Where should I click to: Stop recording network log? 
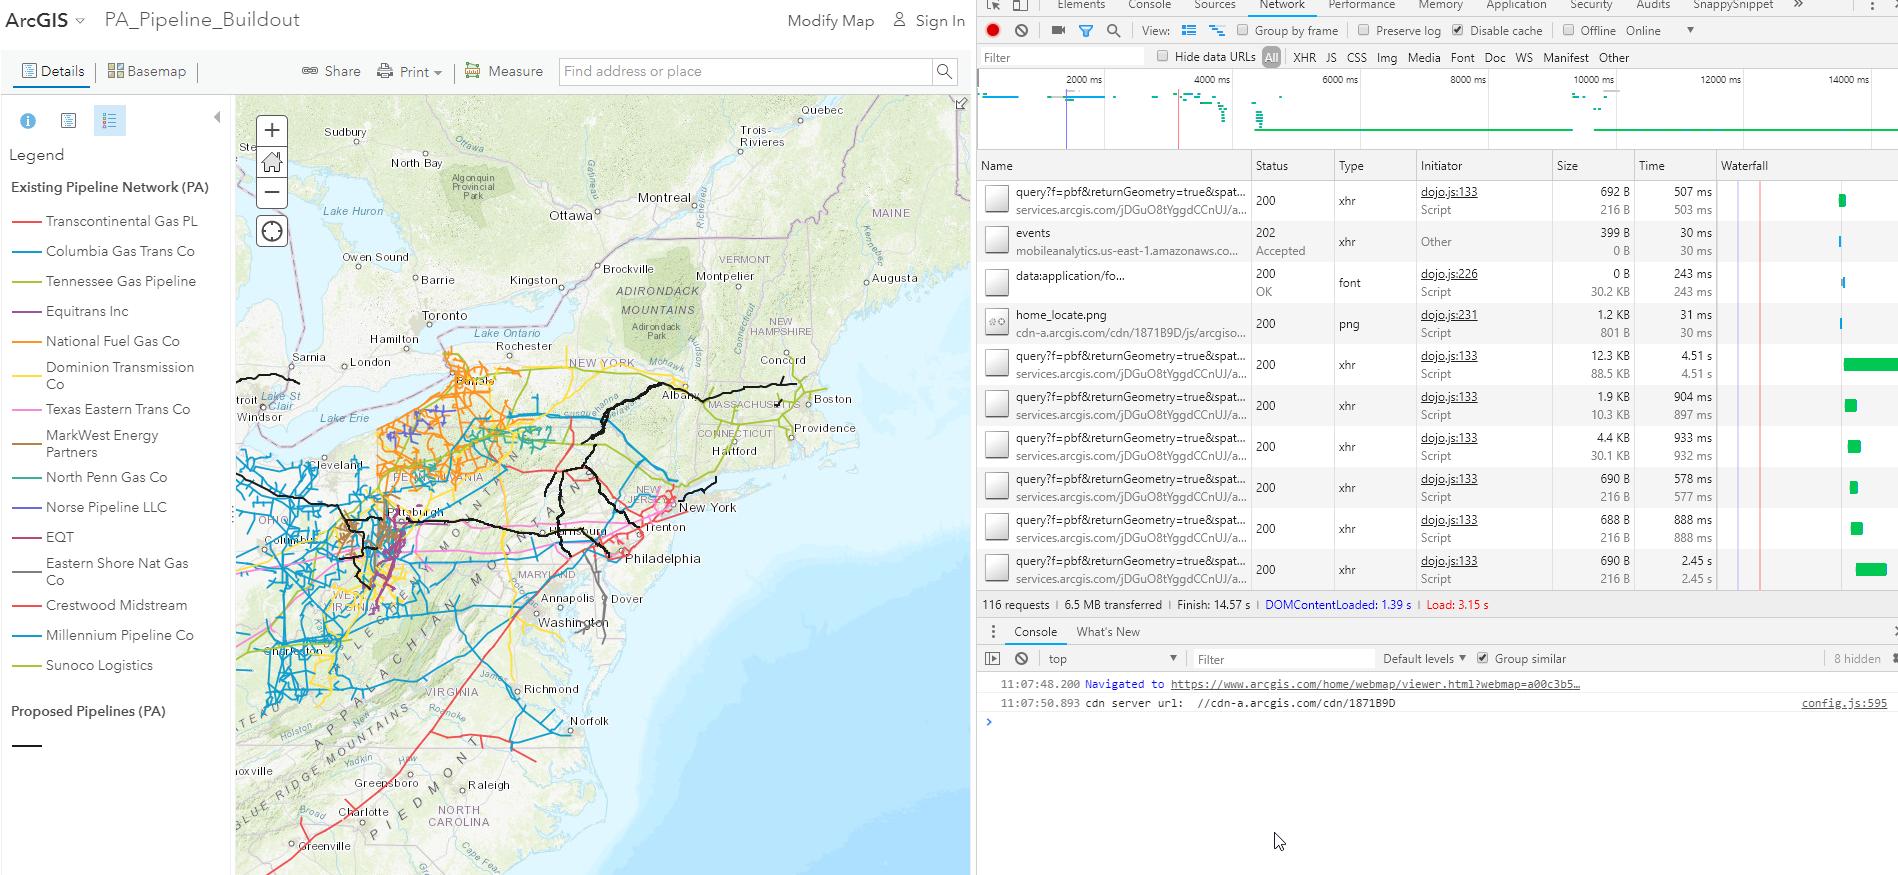993,31
